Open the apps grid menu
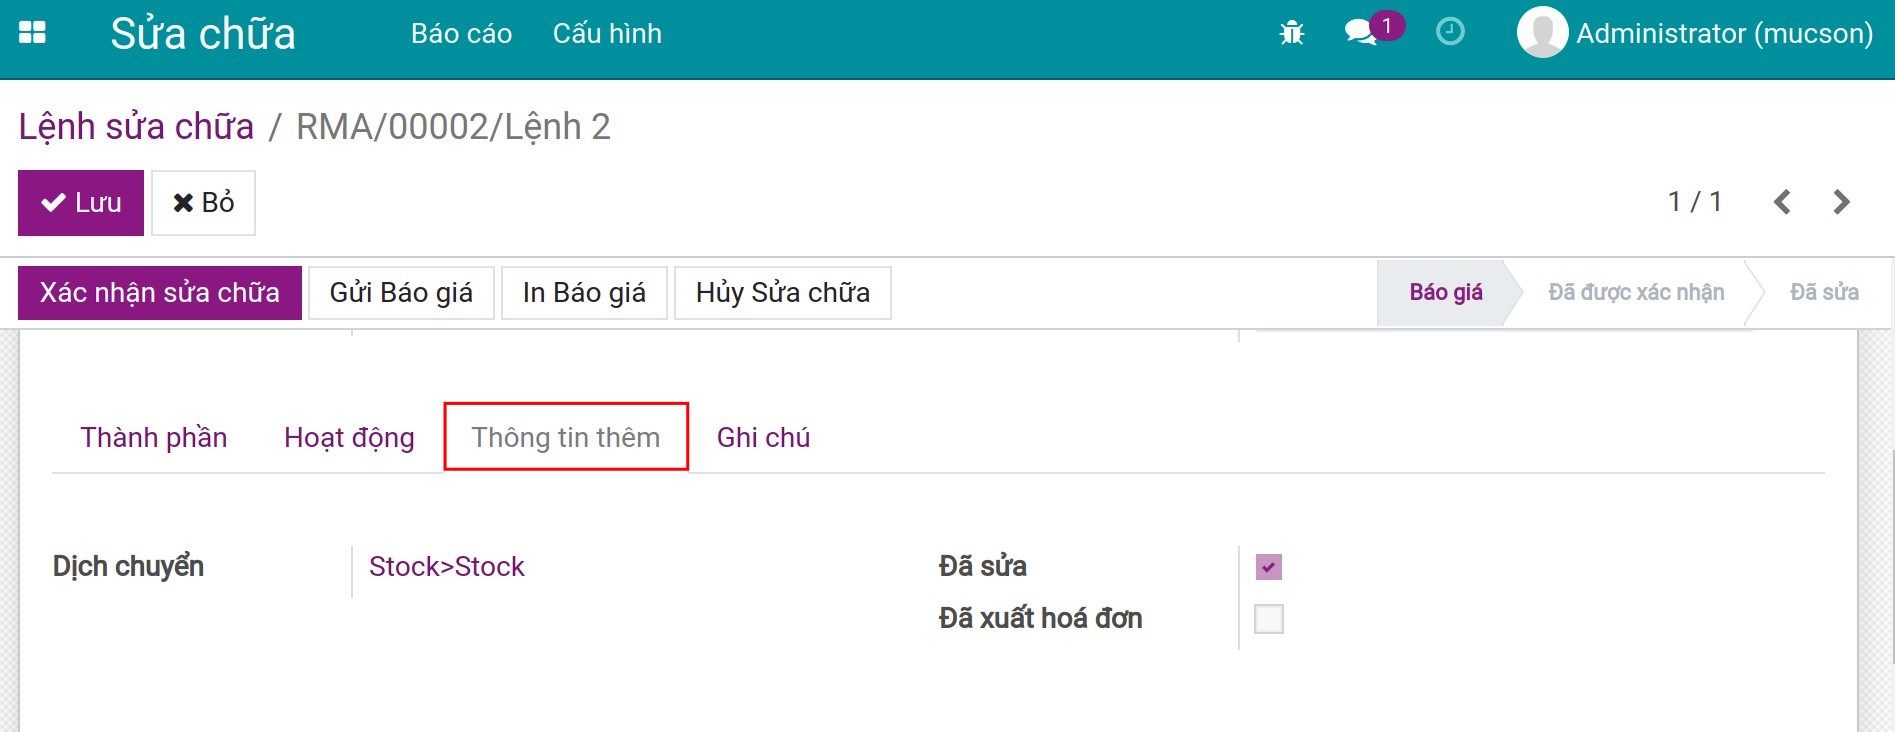Viewport: 1895px width, 732px height. pos(32,33)
